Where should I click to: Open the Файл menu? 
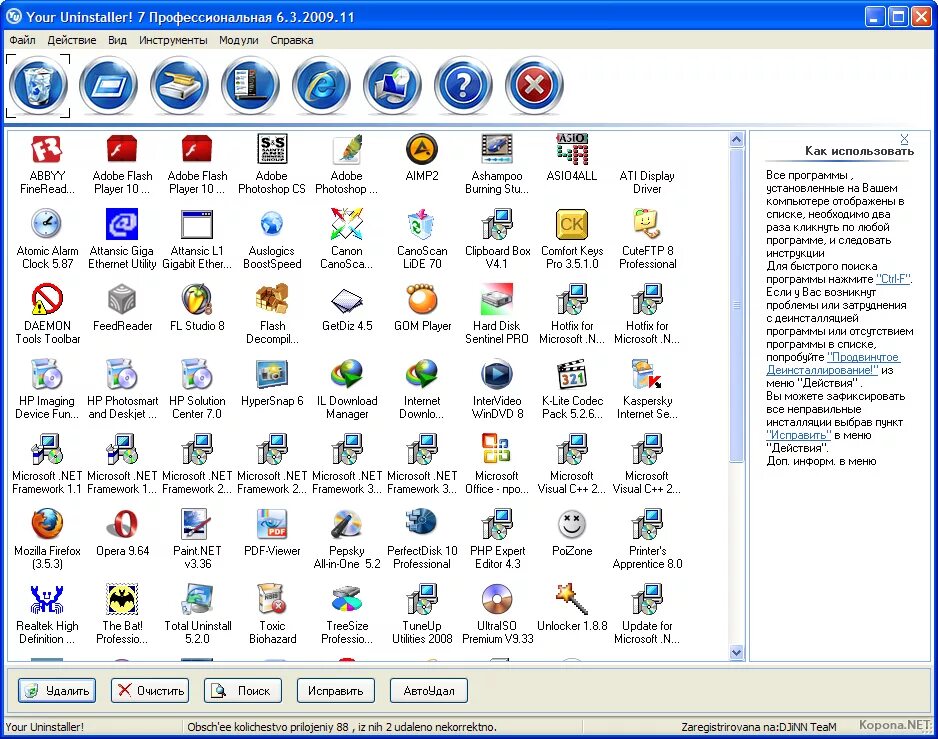(23, 40)
